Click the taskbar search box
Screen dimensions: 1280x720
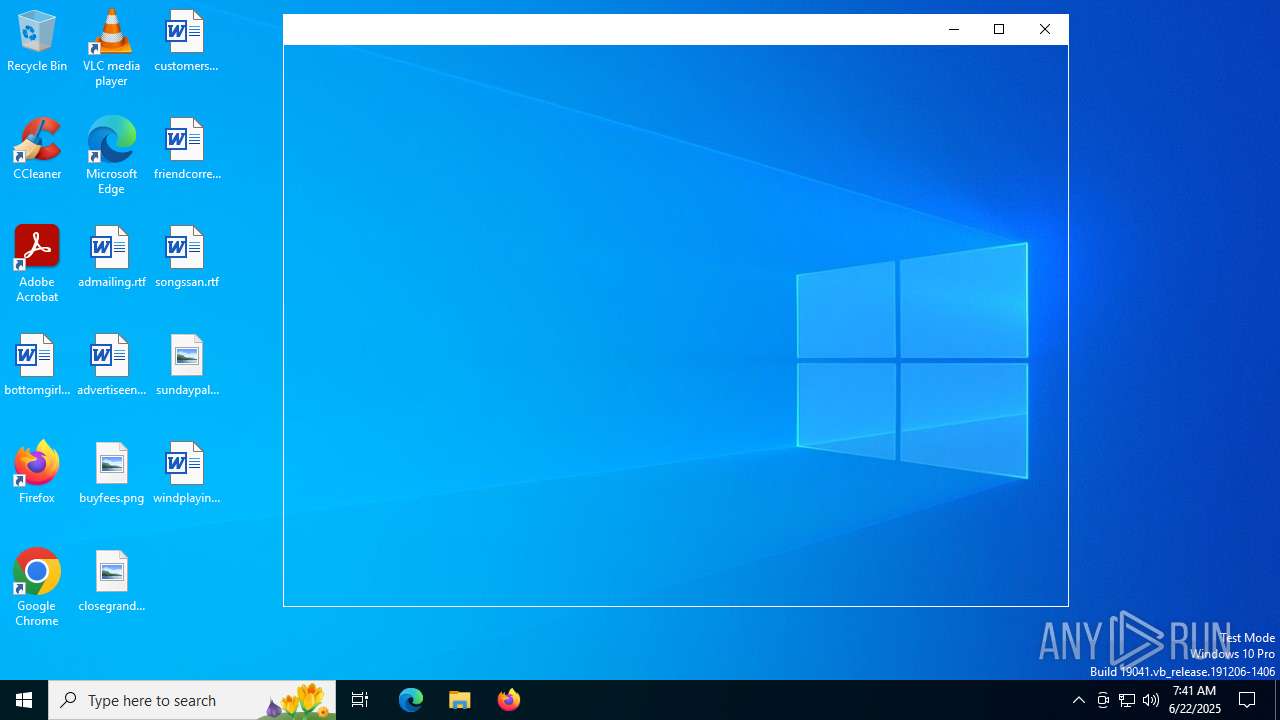pyautogui.click(x=192, y=700)
